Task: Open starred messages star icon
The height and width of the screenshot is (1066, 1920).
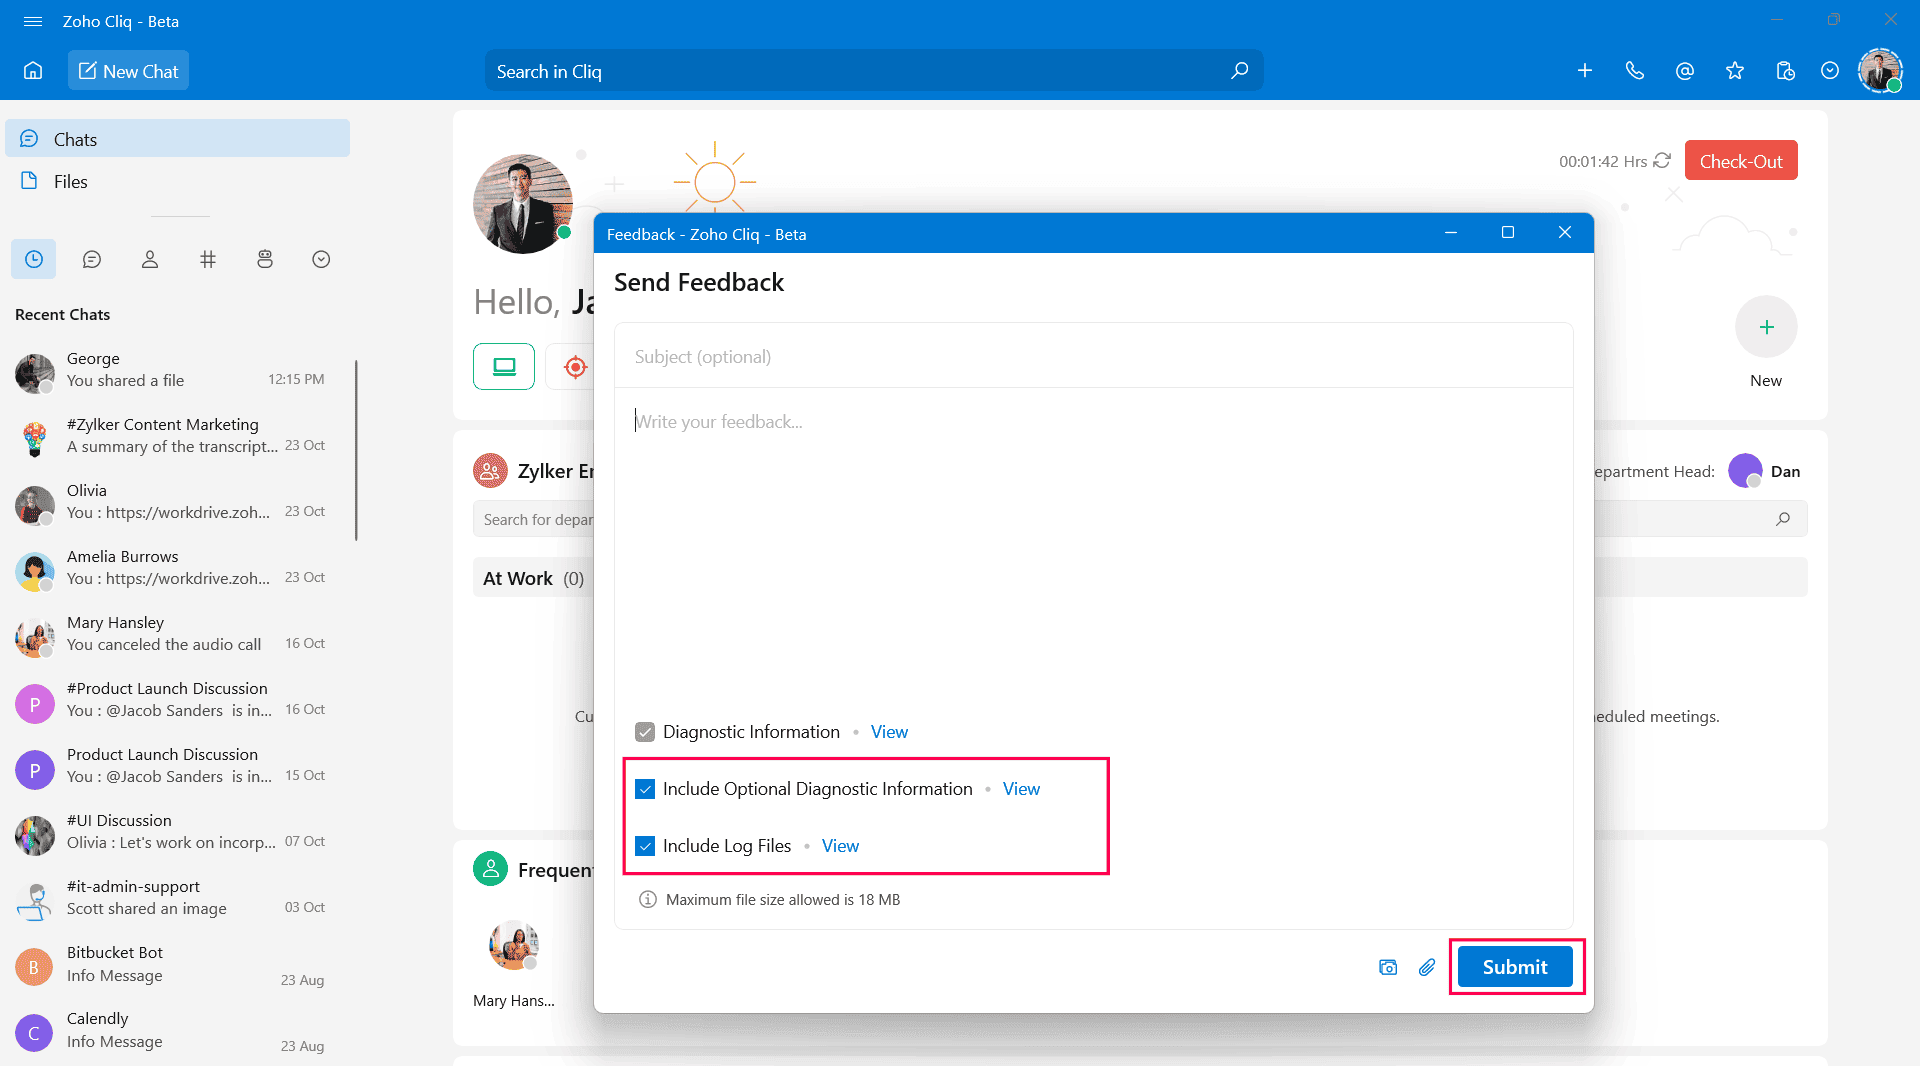Action: (1735, 71)
